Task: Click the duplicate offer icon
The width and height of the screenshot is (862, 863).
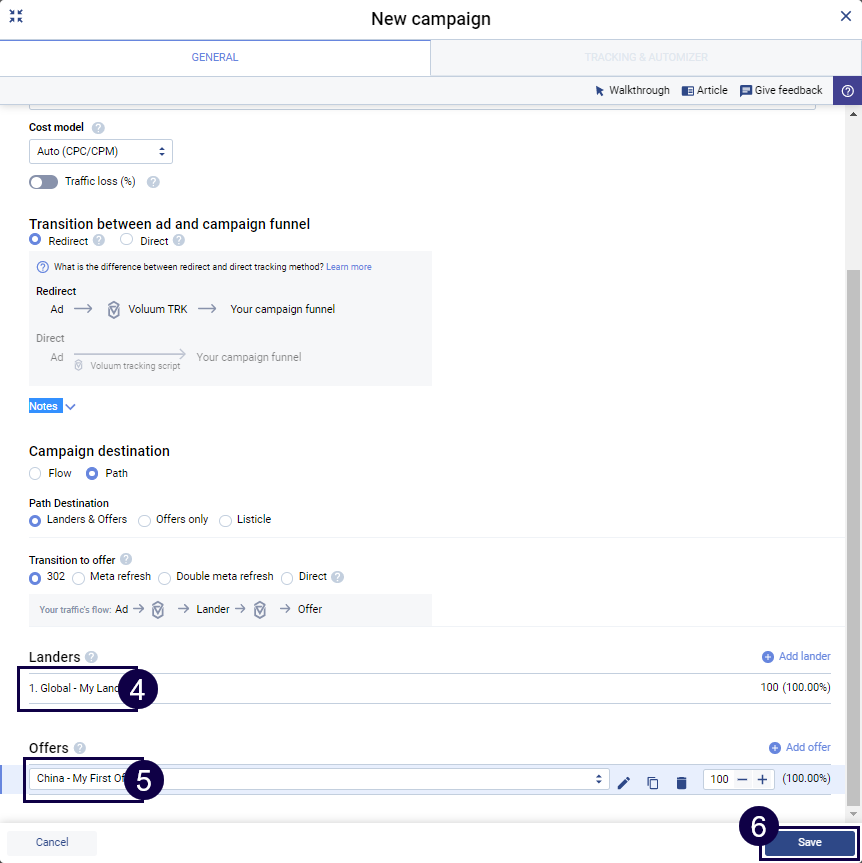Action: point(653,782)
